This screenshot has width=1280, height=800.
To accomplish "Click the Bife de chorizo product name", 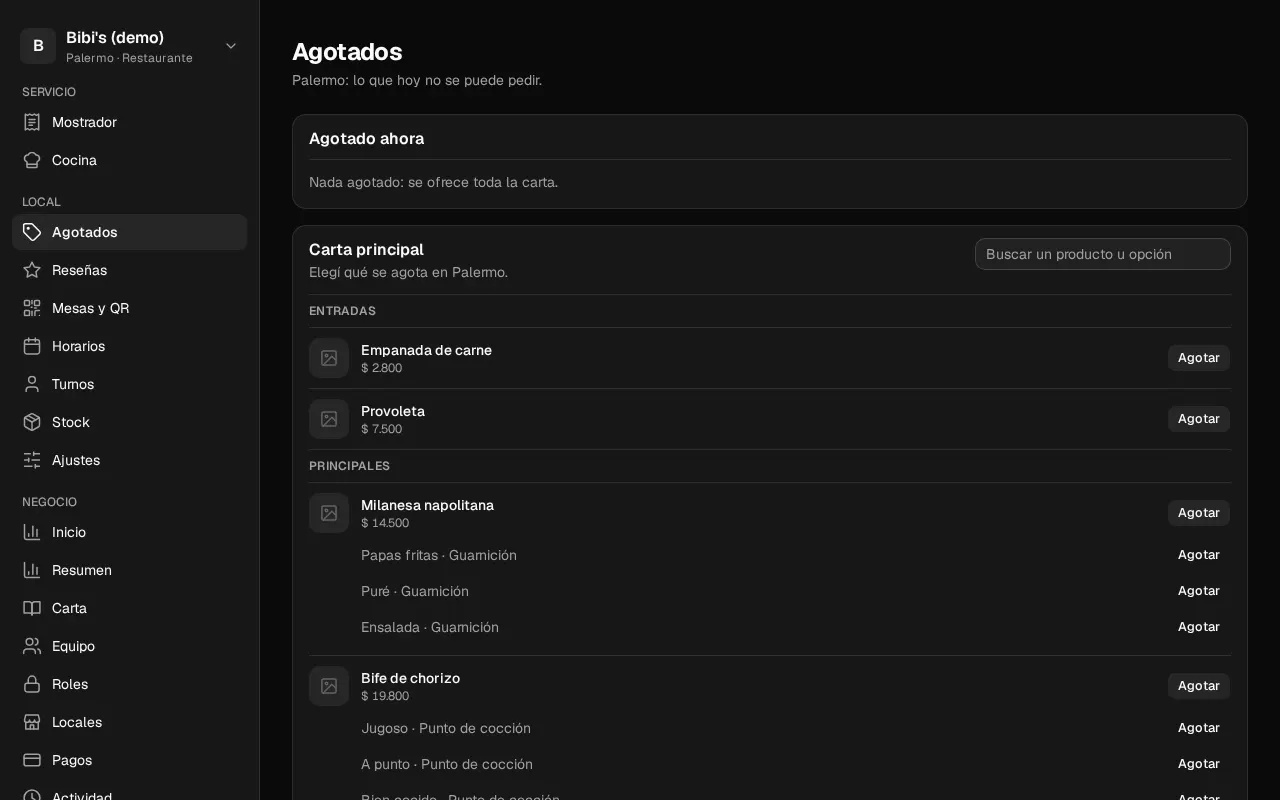I will tap(410, 678).
